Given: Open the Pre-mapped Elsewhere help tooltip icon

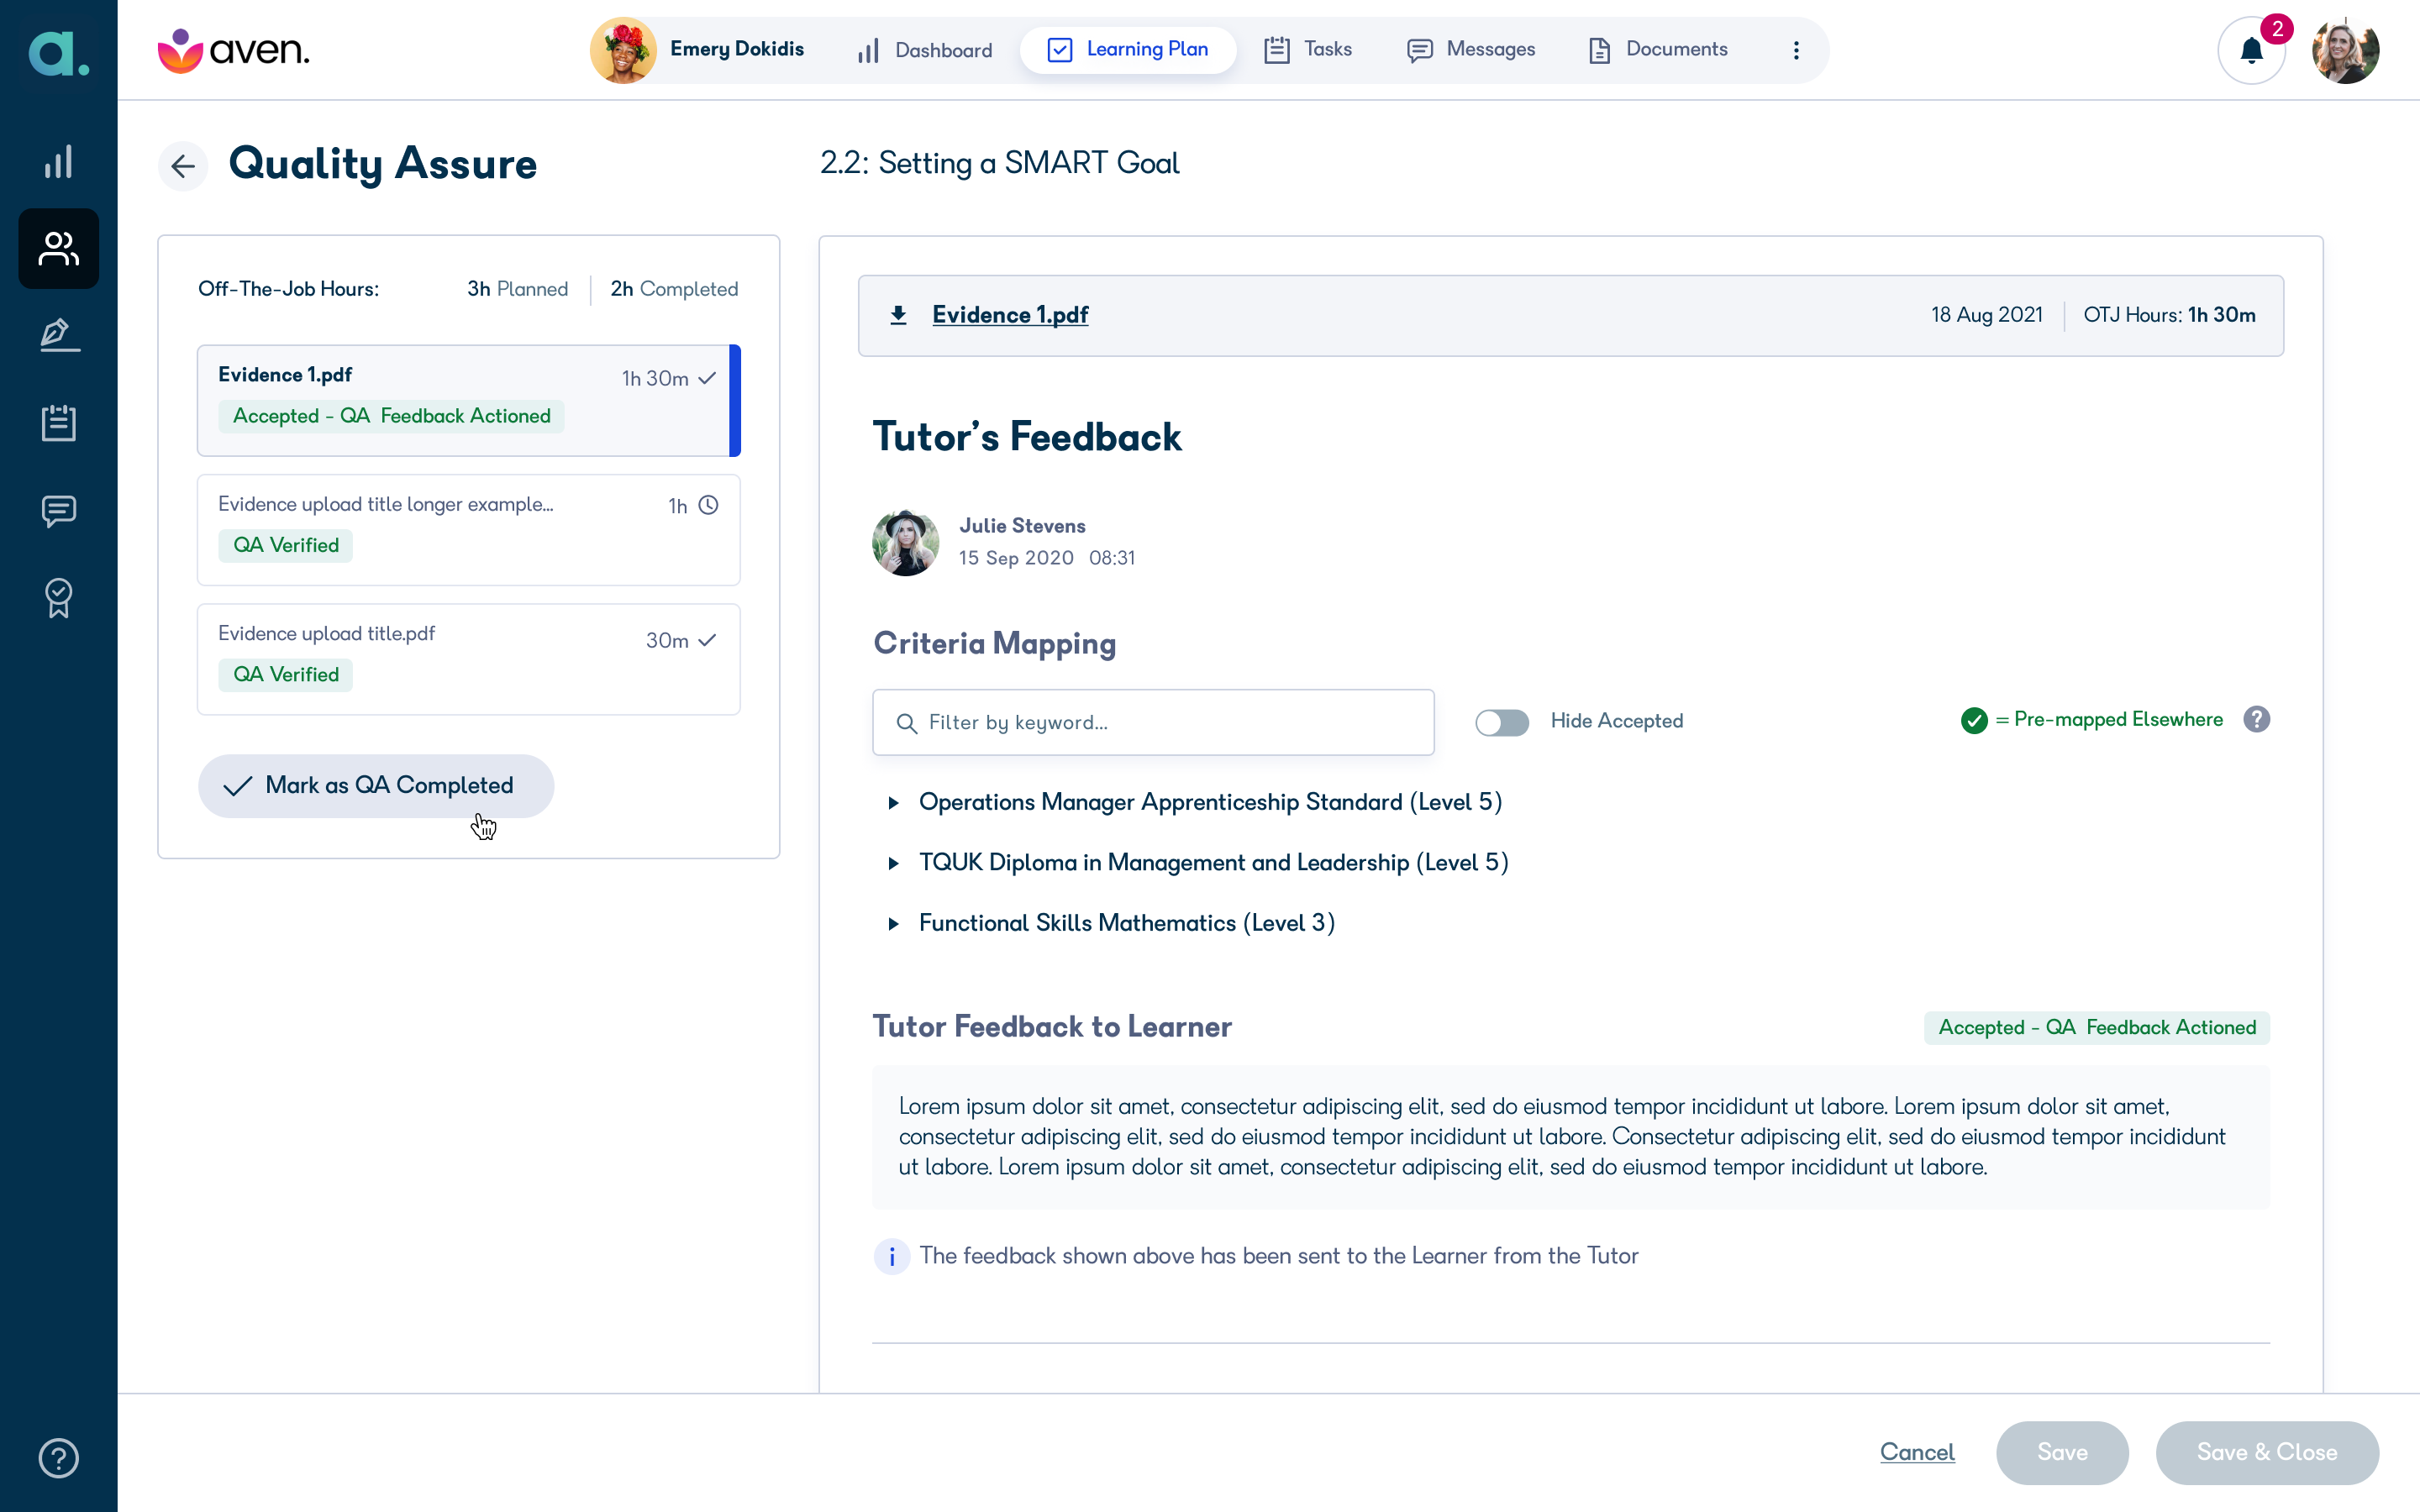Looking at the screenshot, I should pyautogui.click(x=2256, y=719).
